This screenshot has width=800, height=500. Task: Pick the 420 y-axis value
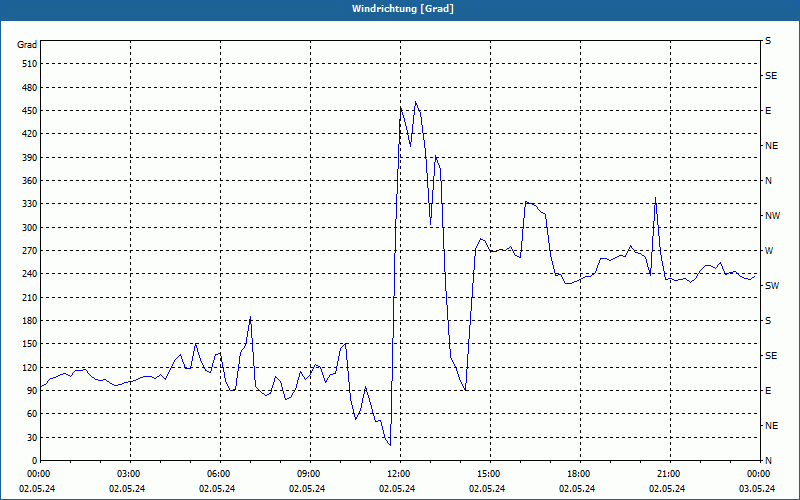(x=30, y=134)
